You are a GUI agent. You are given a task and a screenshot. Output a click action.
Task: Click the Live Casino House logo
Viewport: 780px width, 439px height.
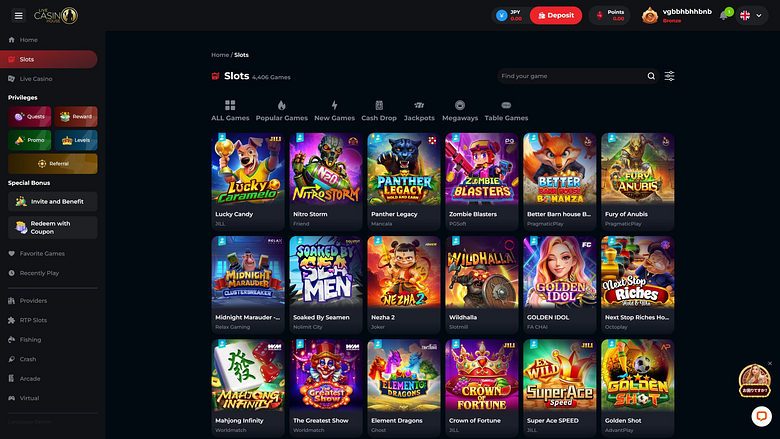tap(56, 15)
